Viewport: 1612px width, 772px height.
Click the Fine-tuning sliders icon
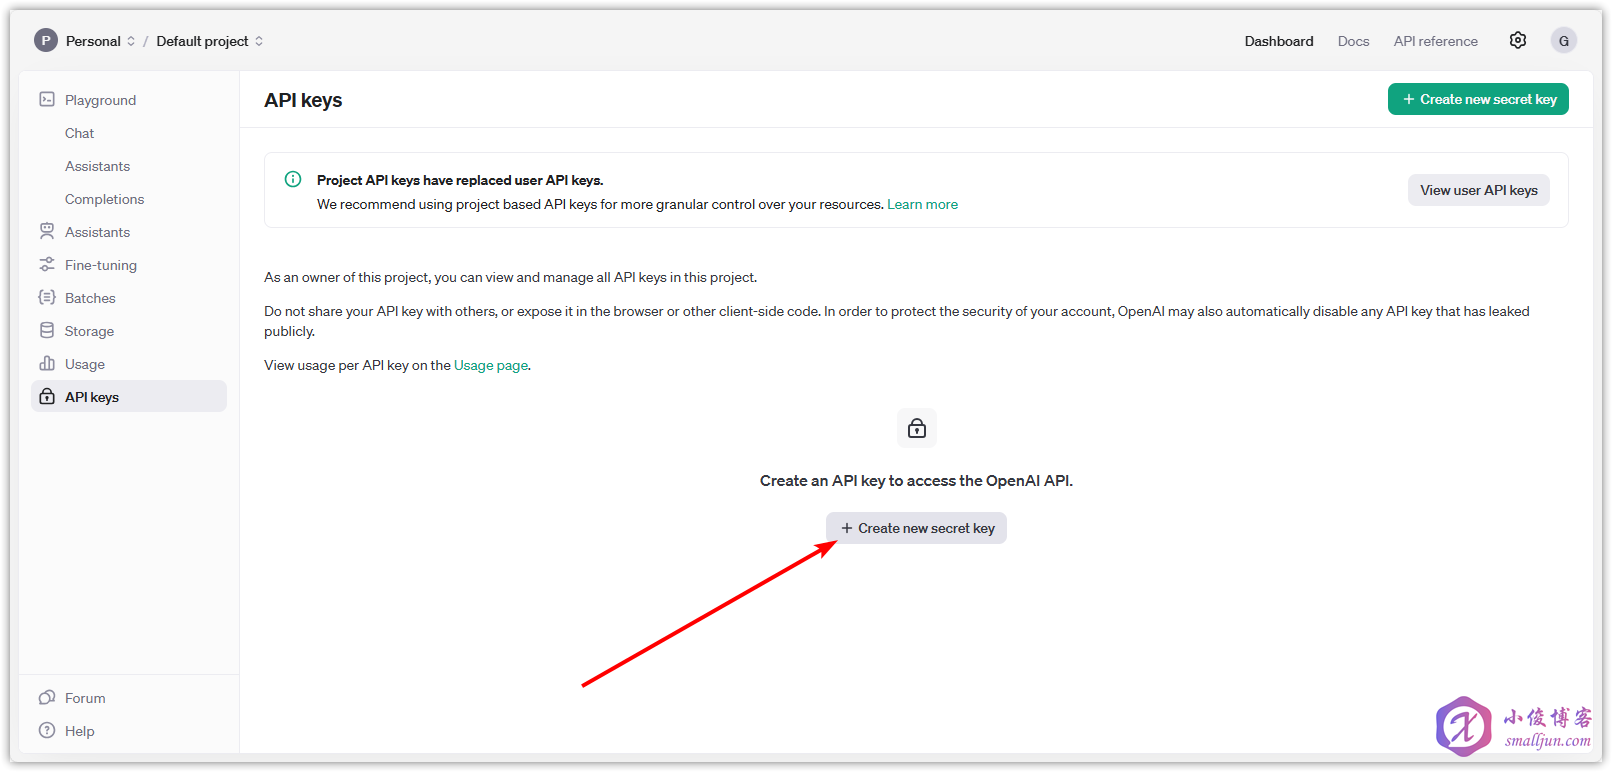click(x=47, y=264)
